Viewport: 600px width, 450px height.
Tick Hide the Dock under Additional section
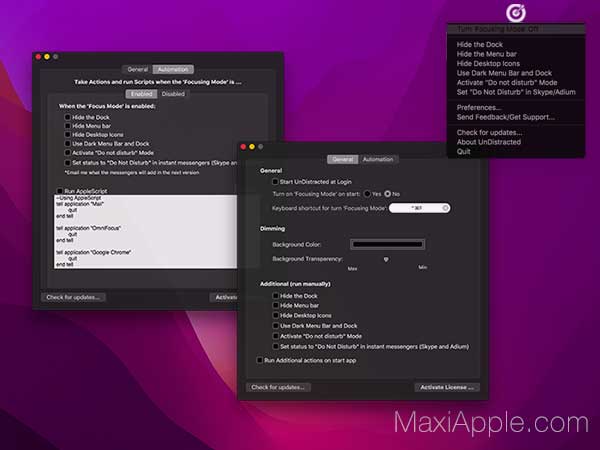[276, 296]
